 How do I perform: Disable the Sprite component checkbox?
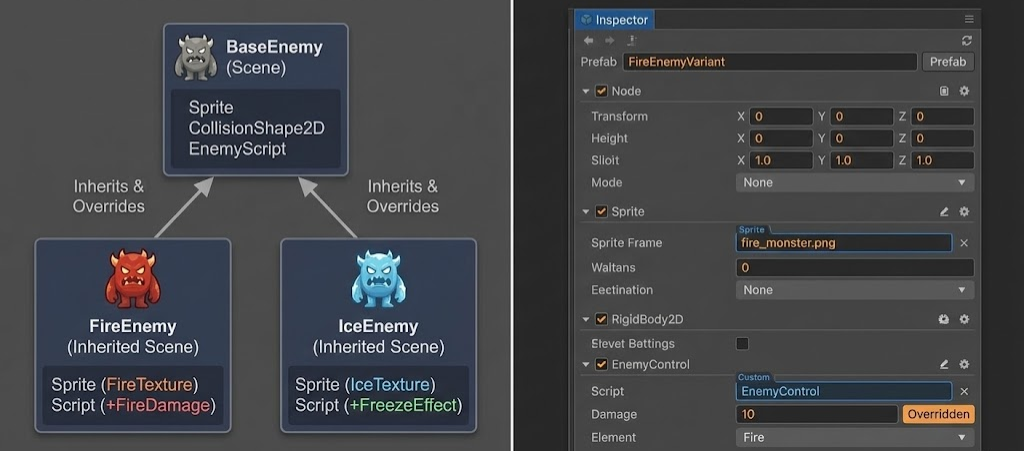pyautogui.click(x=601, y=212)
